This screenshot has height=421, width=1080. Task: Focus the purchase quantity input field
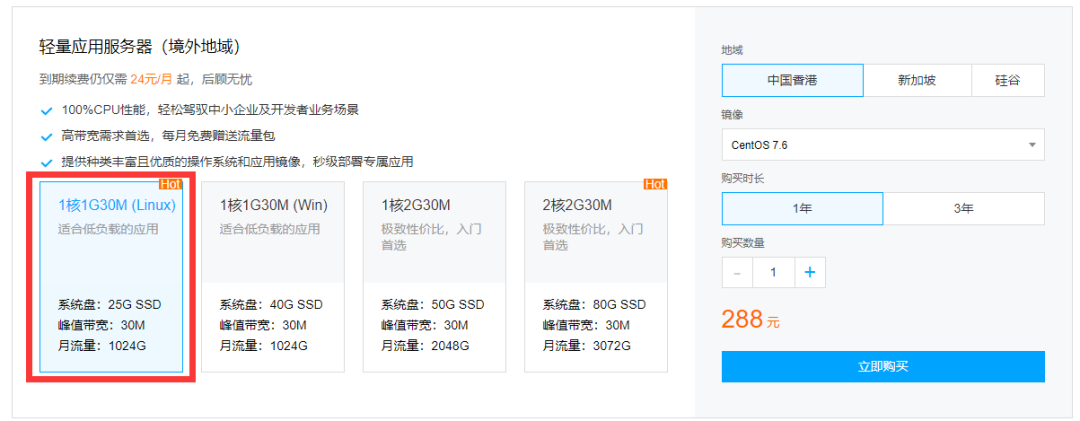pyautogui.click(x=773, y=272)
